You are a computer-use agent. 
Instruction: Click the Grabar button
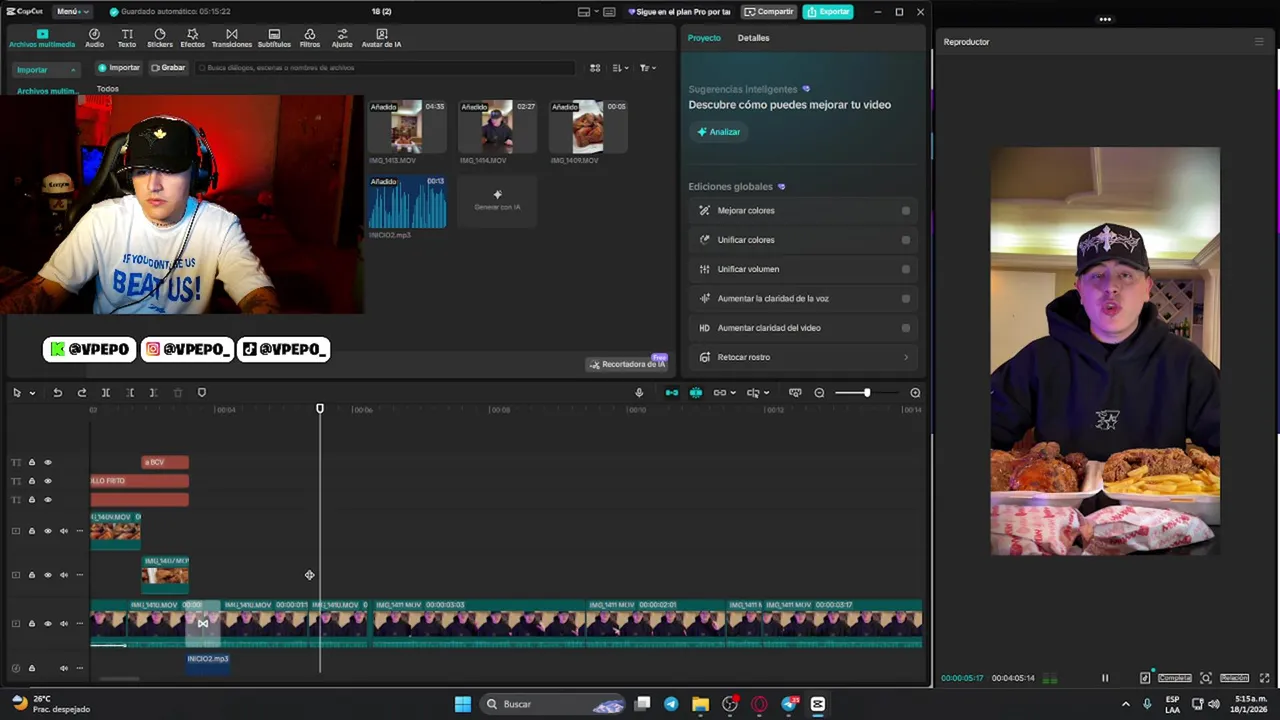[x=168, y=68]
